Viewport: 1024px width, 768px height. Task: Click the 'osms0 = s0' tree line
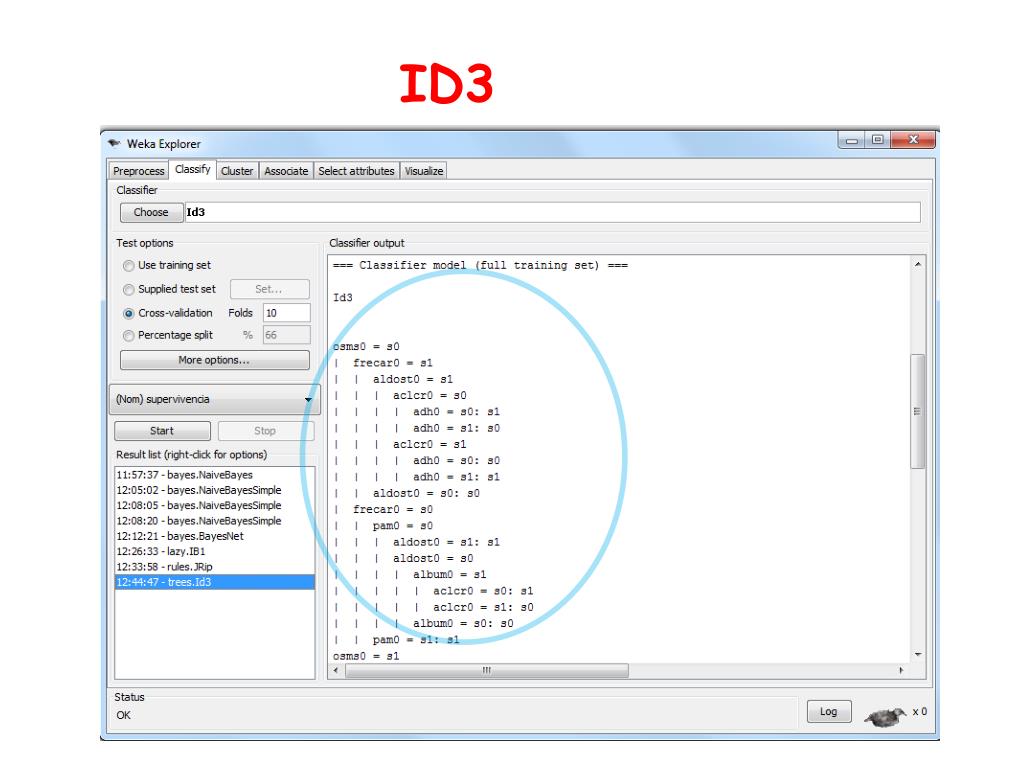[366, 347]
